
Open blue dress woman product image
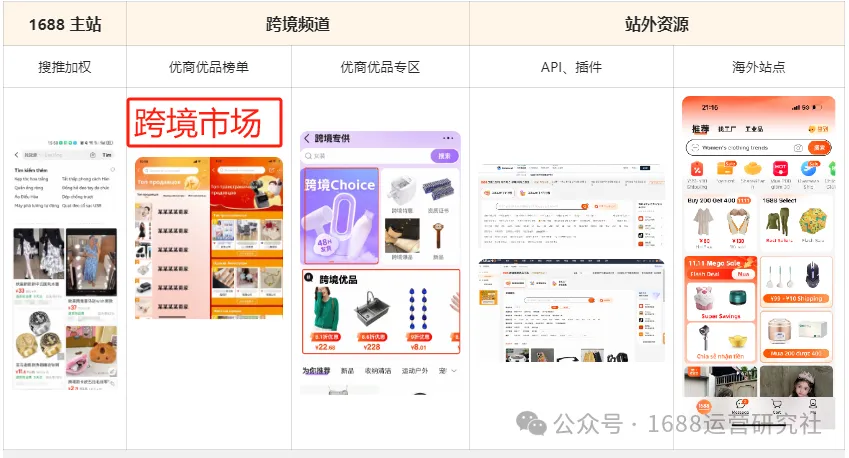click(x=92, y=261)
